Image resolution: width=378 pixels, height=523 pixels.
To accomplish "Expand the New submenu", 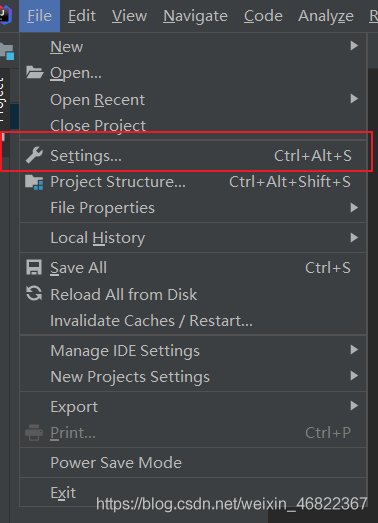I will coord(193,46).
